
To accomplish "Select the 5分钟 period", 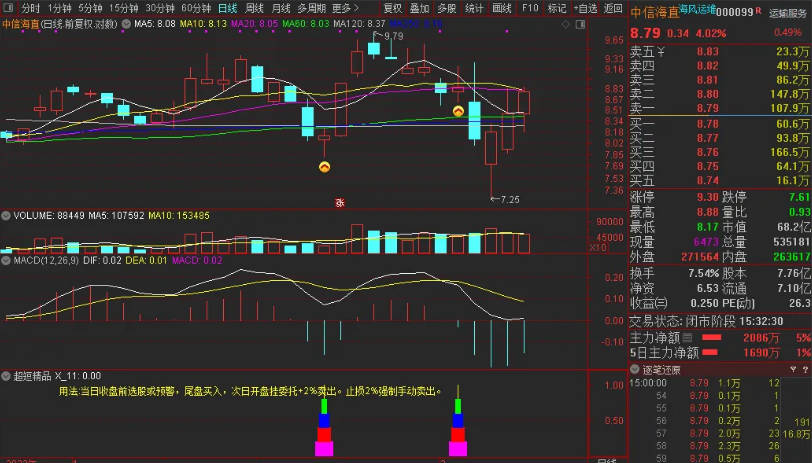I will point(91,8).
